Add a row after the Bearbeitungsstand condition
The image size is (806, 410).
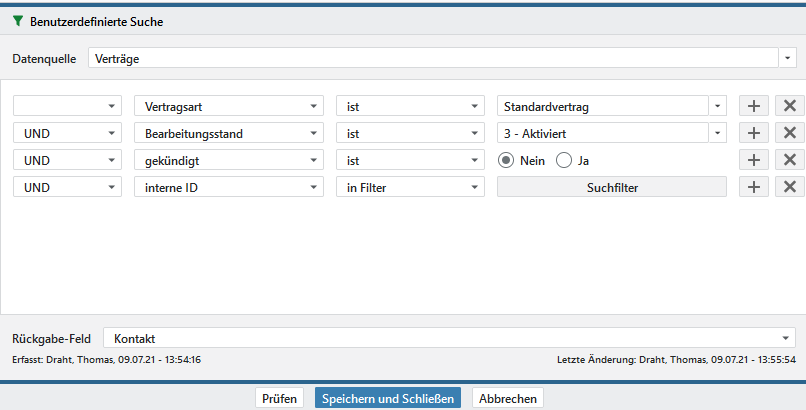click(754, 133)
